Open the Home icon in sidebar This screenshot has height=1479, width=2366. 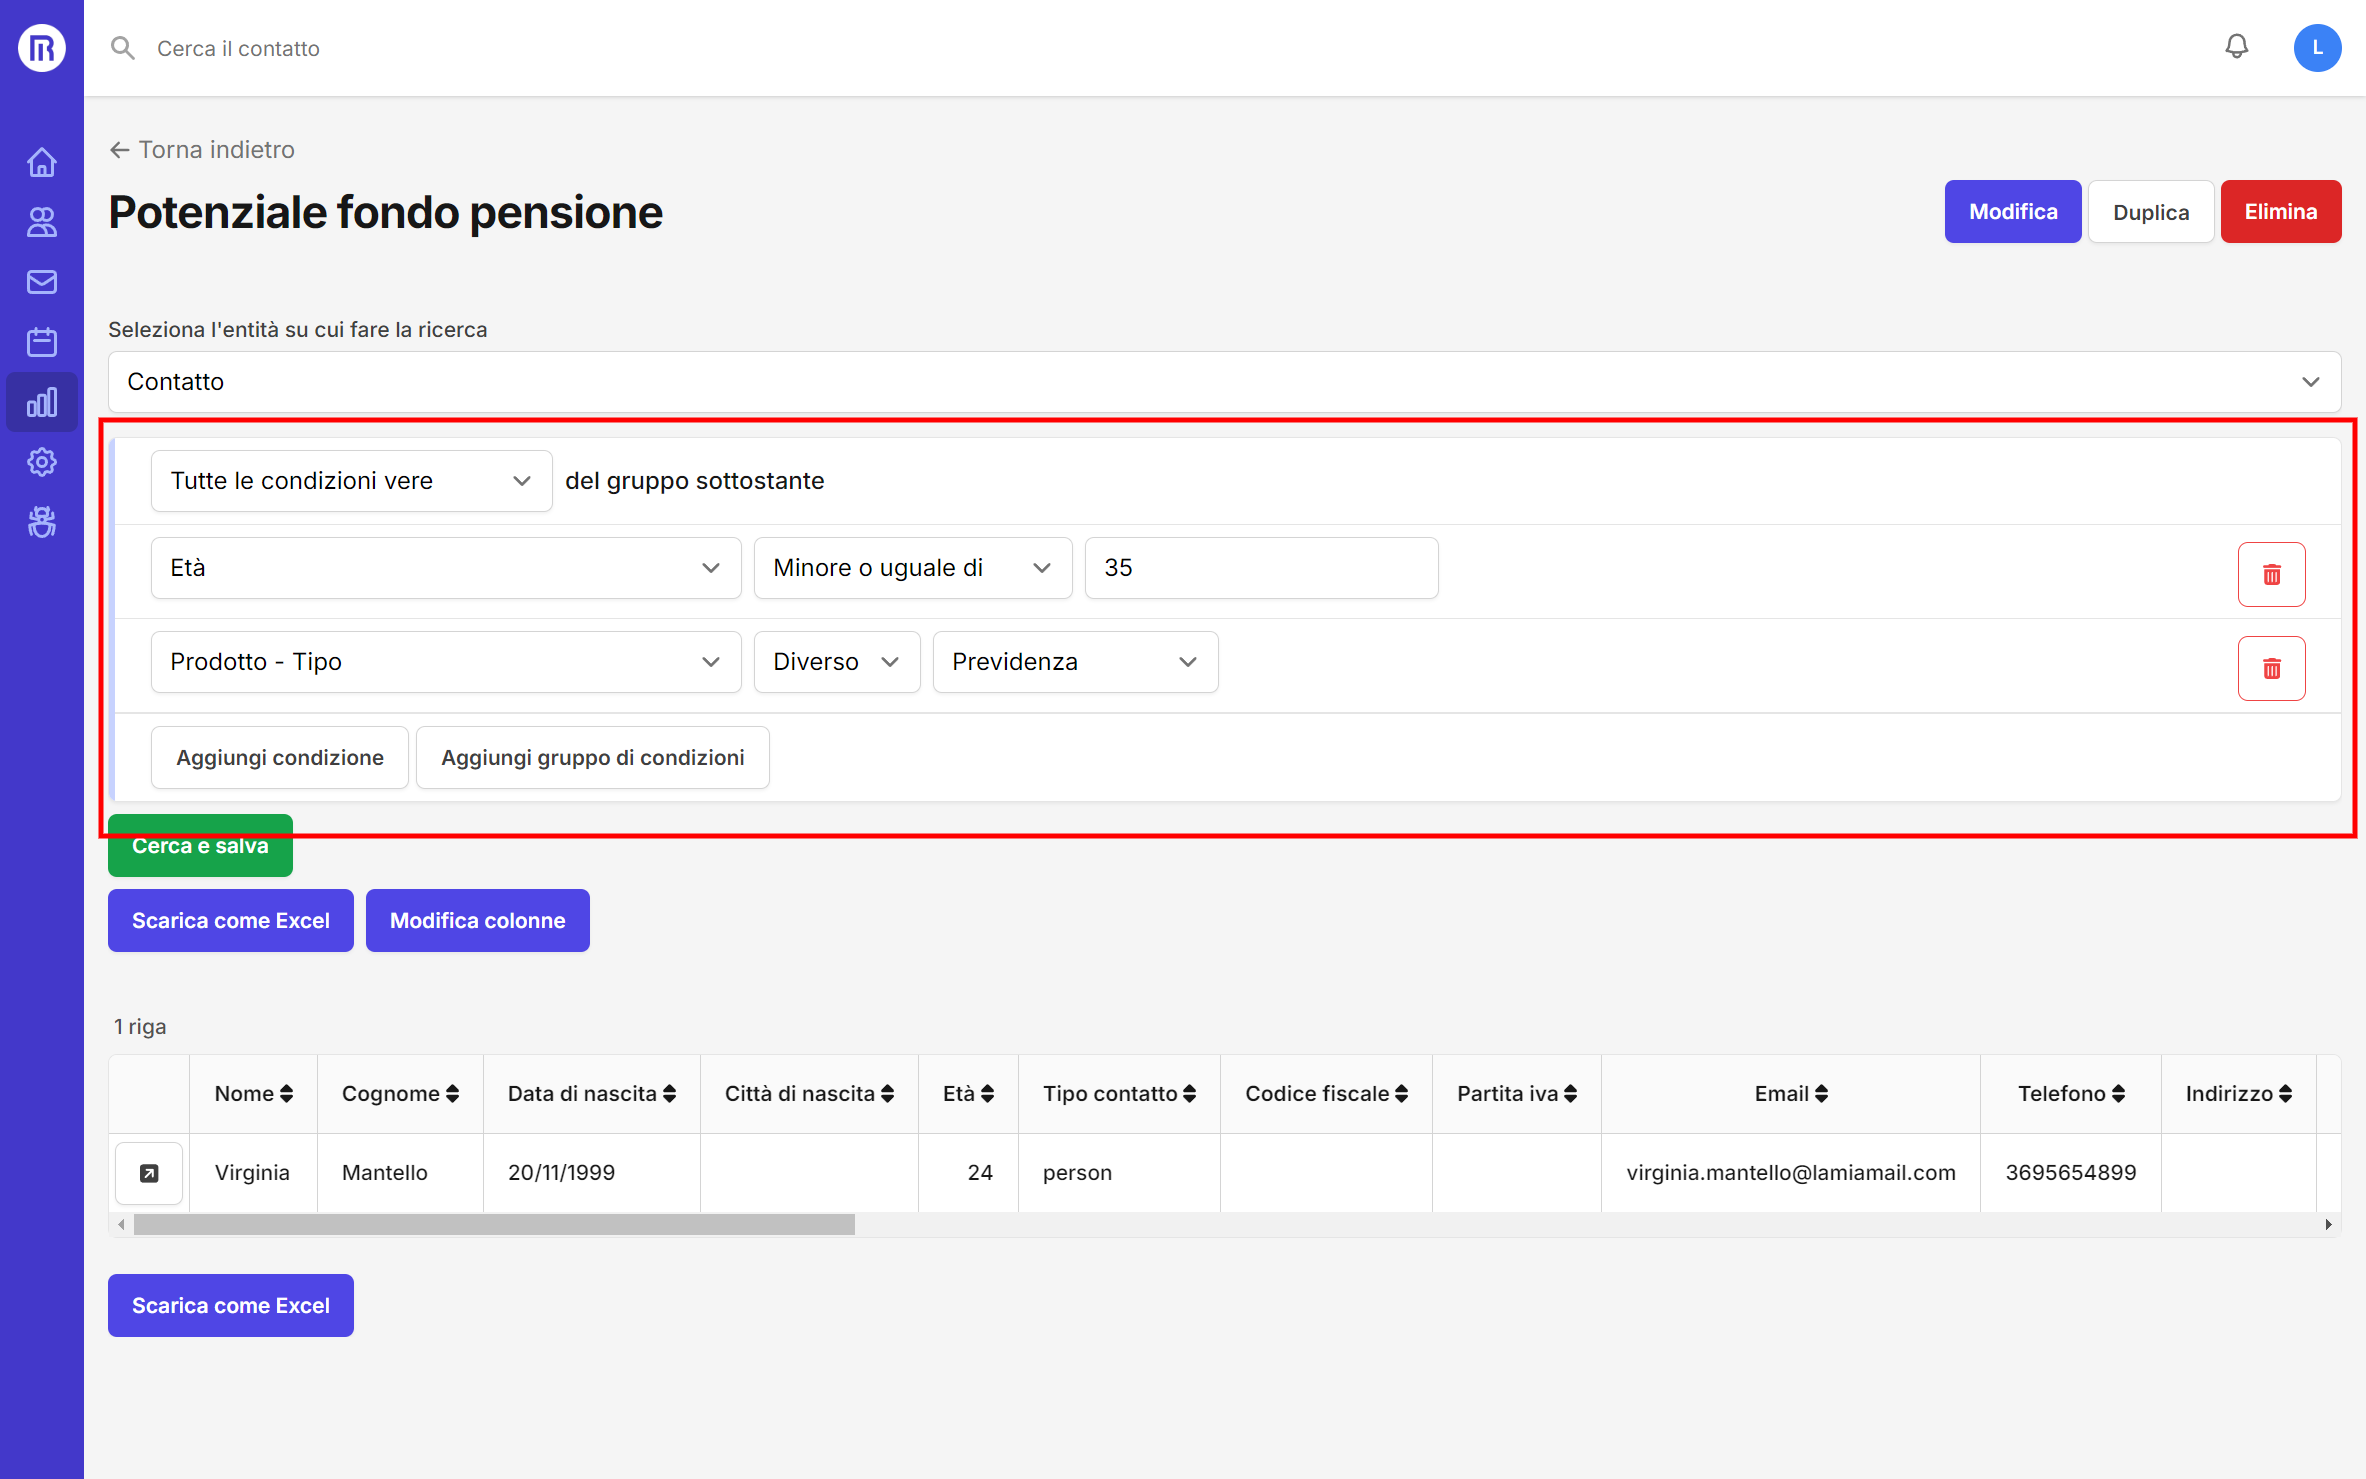click(41, 162)
